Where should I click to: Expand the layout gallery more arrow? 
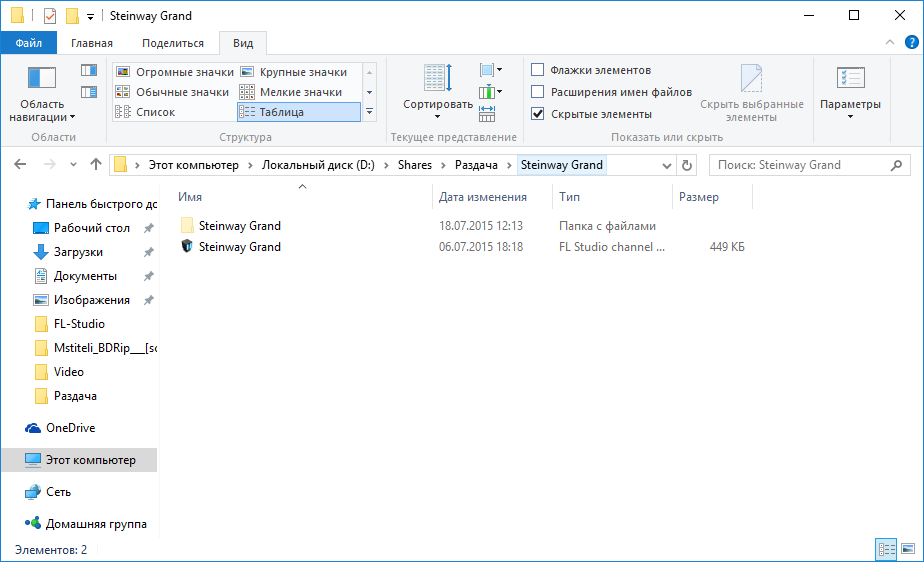(369, 112)
